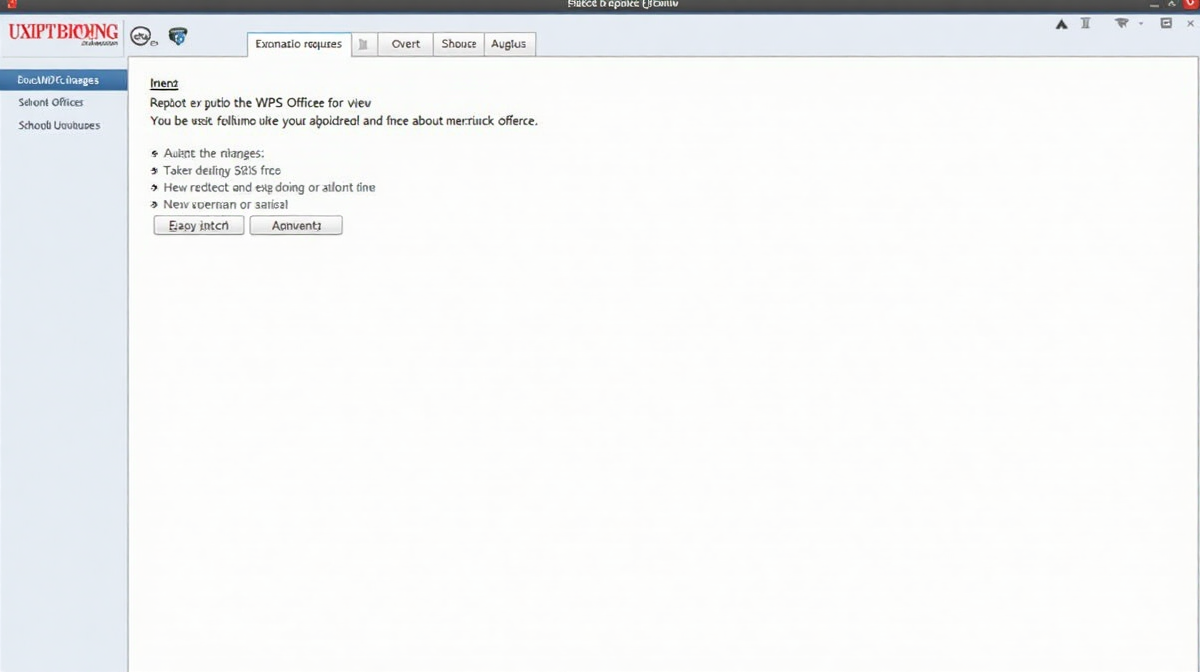Viewport: 1200px width, 672px height.
Task: Click the Wi-Fi shaped icon in toolbar
Action: pos(1122,23)
